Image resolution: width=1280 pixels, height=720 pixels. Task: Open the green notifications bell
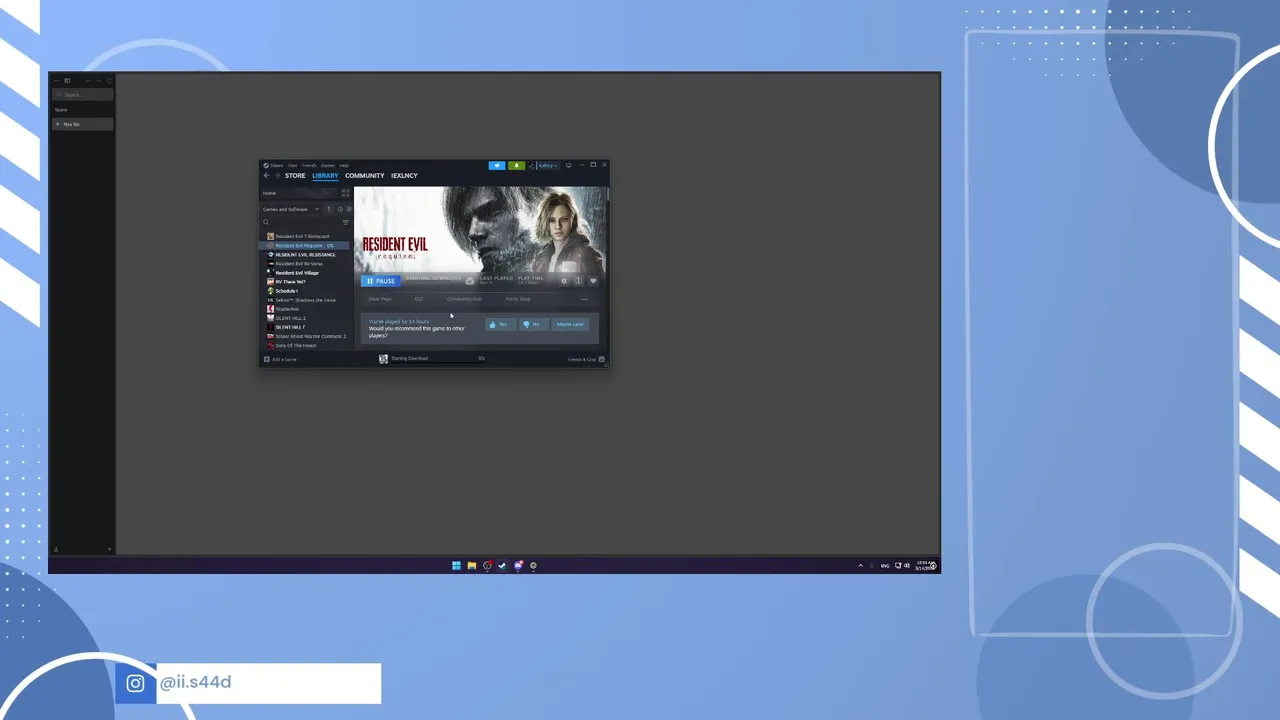point(516,165)
